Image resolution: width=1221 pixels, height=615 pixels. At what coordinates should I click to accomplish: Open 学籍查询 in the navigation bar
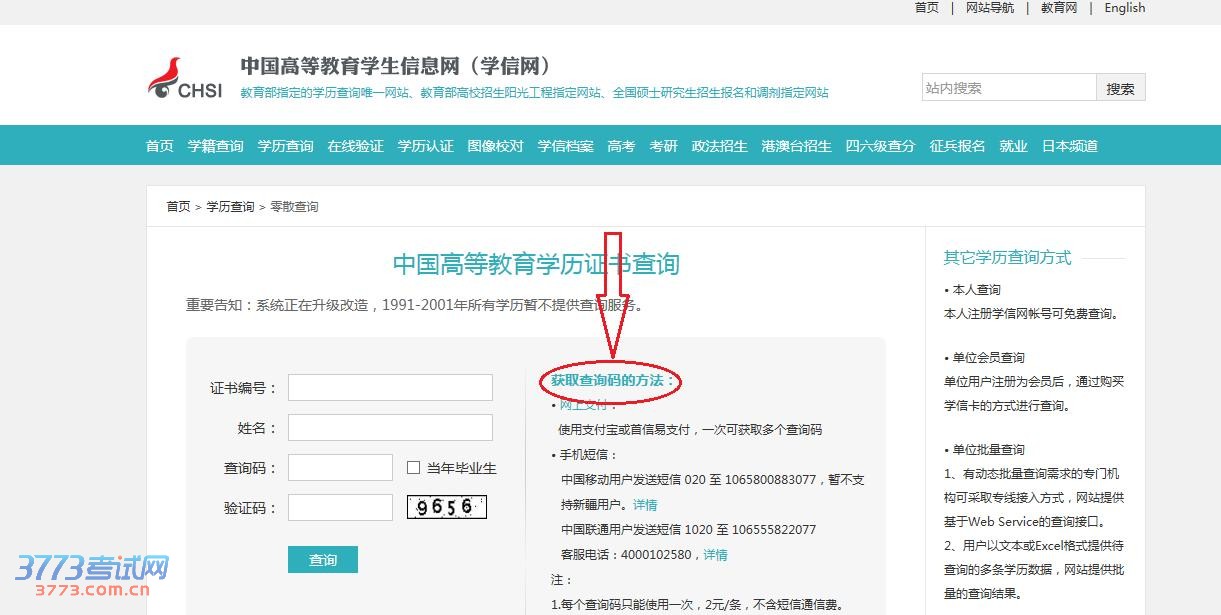coord(215,146)
